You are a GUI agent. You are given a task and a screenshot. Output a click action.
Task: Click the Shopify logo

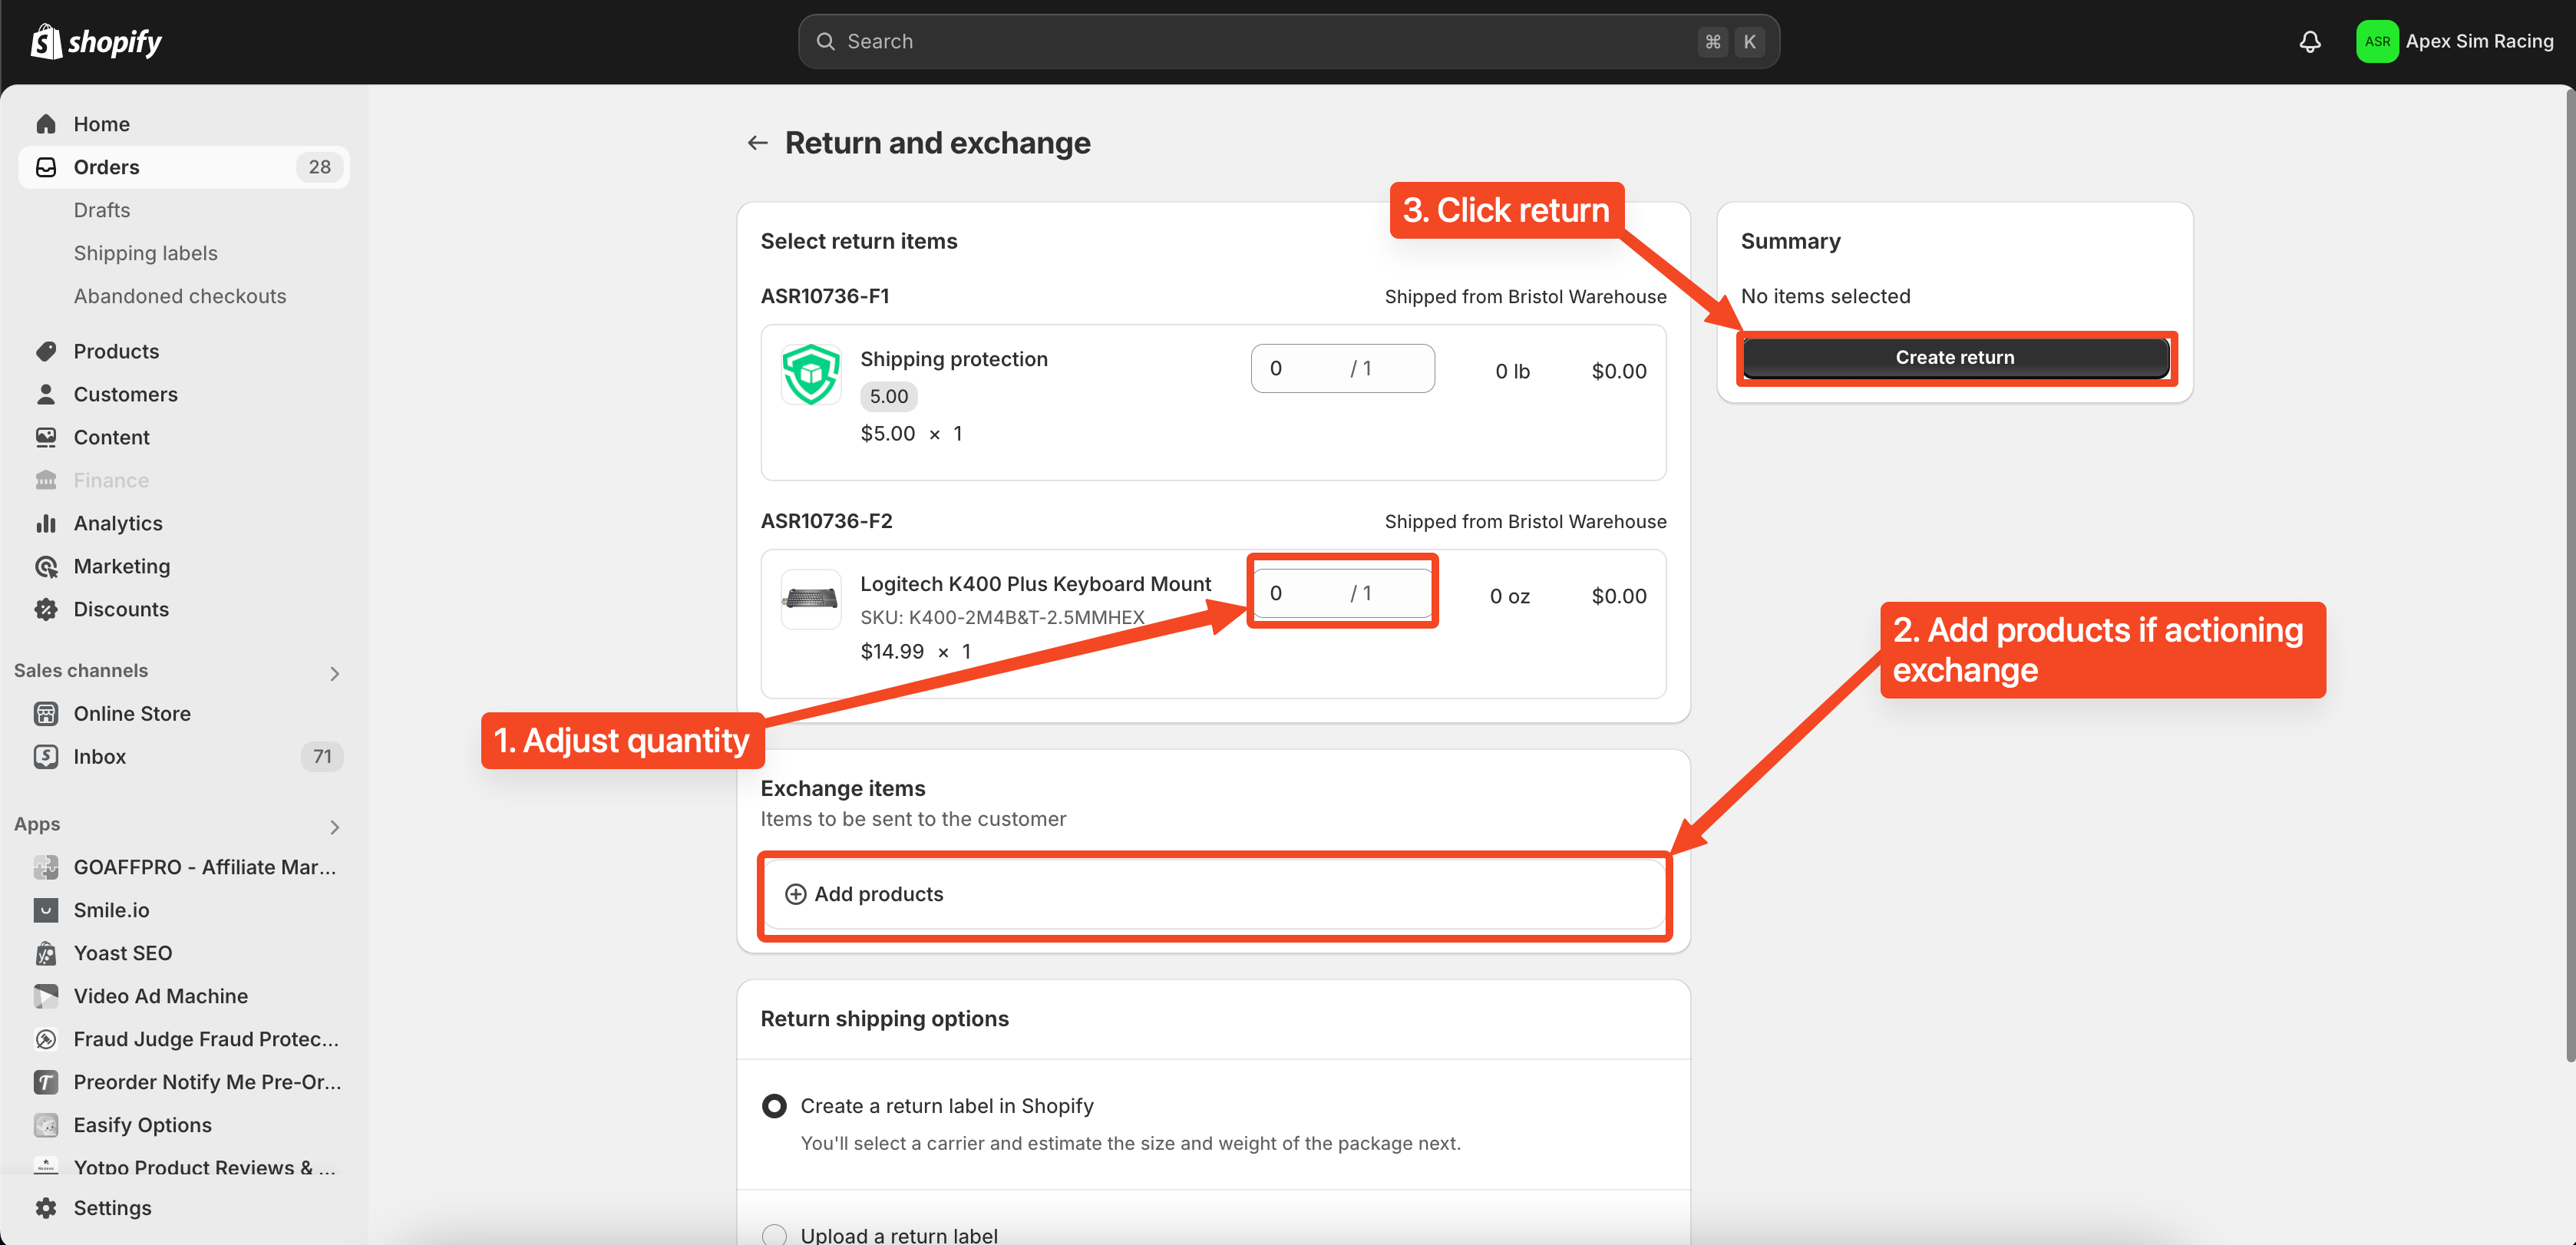(x=96, y=41)
